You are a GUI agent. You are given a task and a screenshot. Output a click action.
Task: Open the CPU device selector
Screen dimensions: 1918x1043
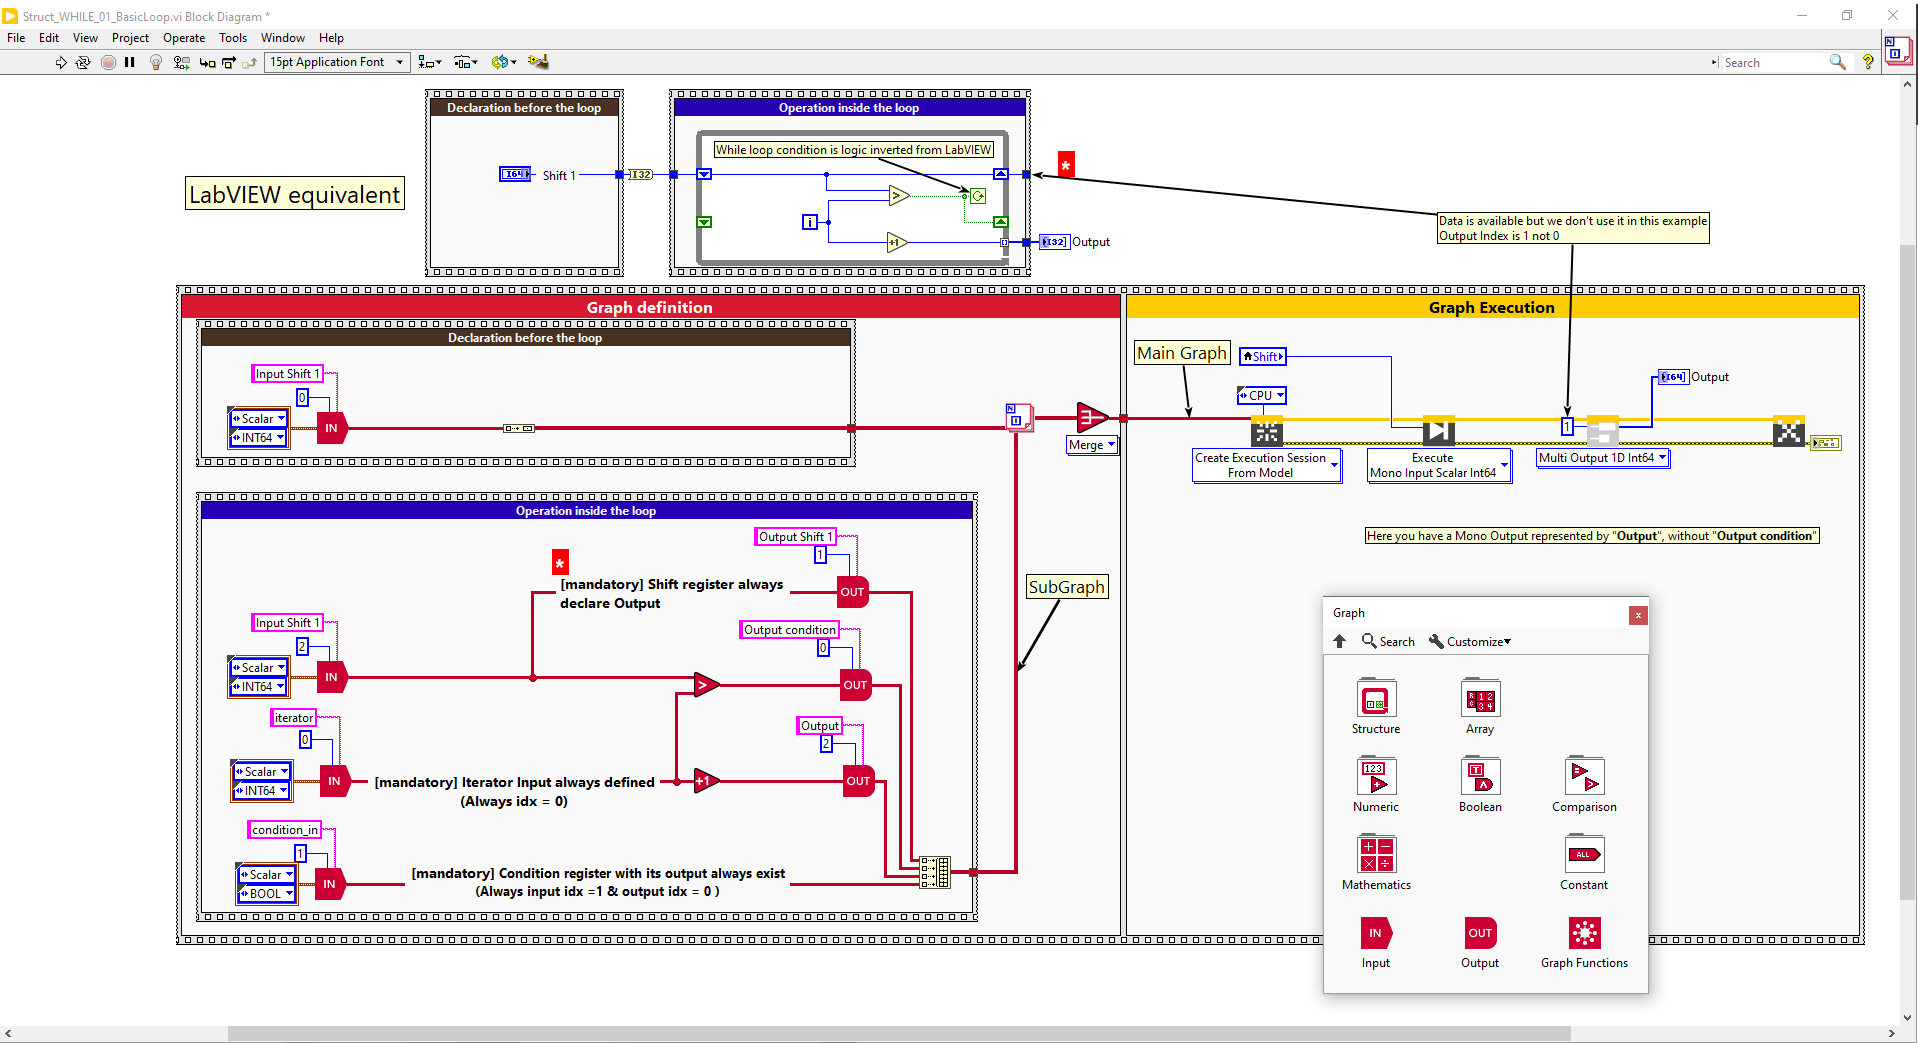point(1262,395)
